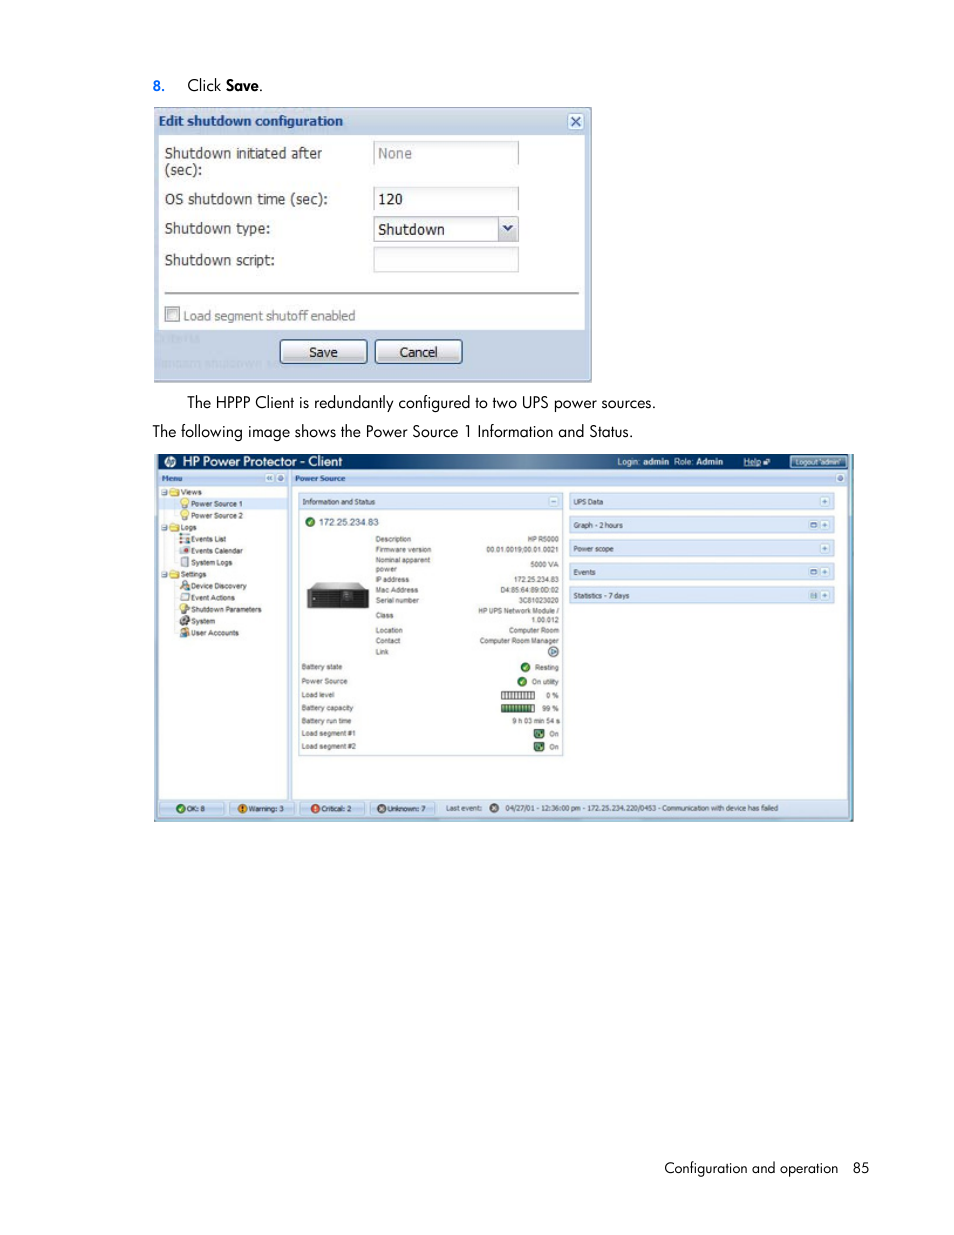
Task: Open Events Calendar from the menu
Action: [x=215, y=551]
